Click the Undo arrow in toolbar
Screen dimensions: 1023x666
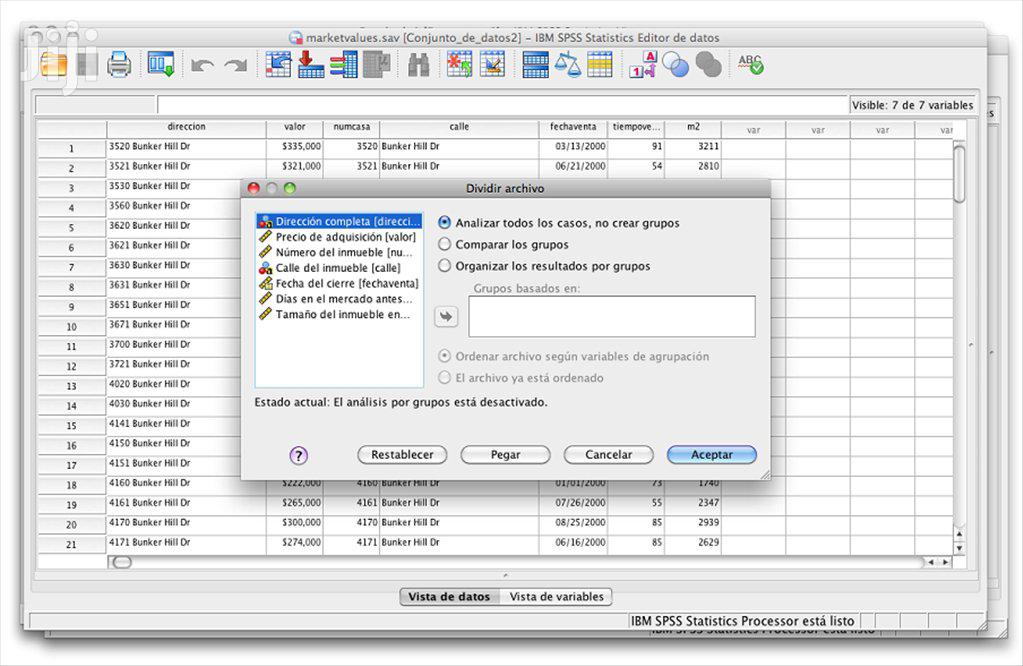[202, 65]
